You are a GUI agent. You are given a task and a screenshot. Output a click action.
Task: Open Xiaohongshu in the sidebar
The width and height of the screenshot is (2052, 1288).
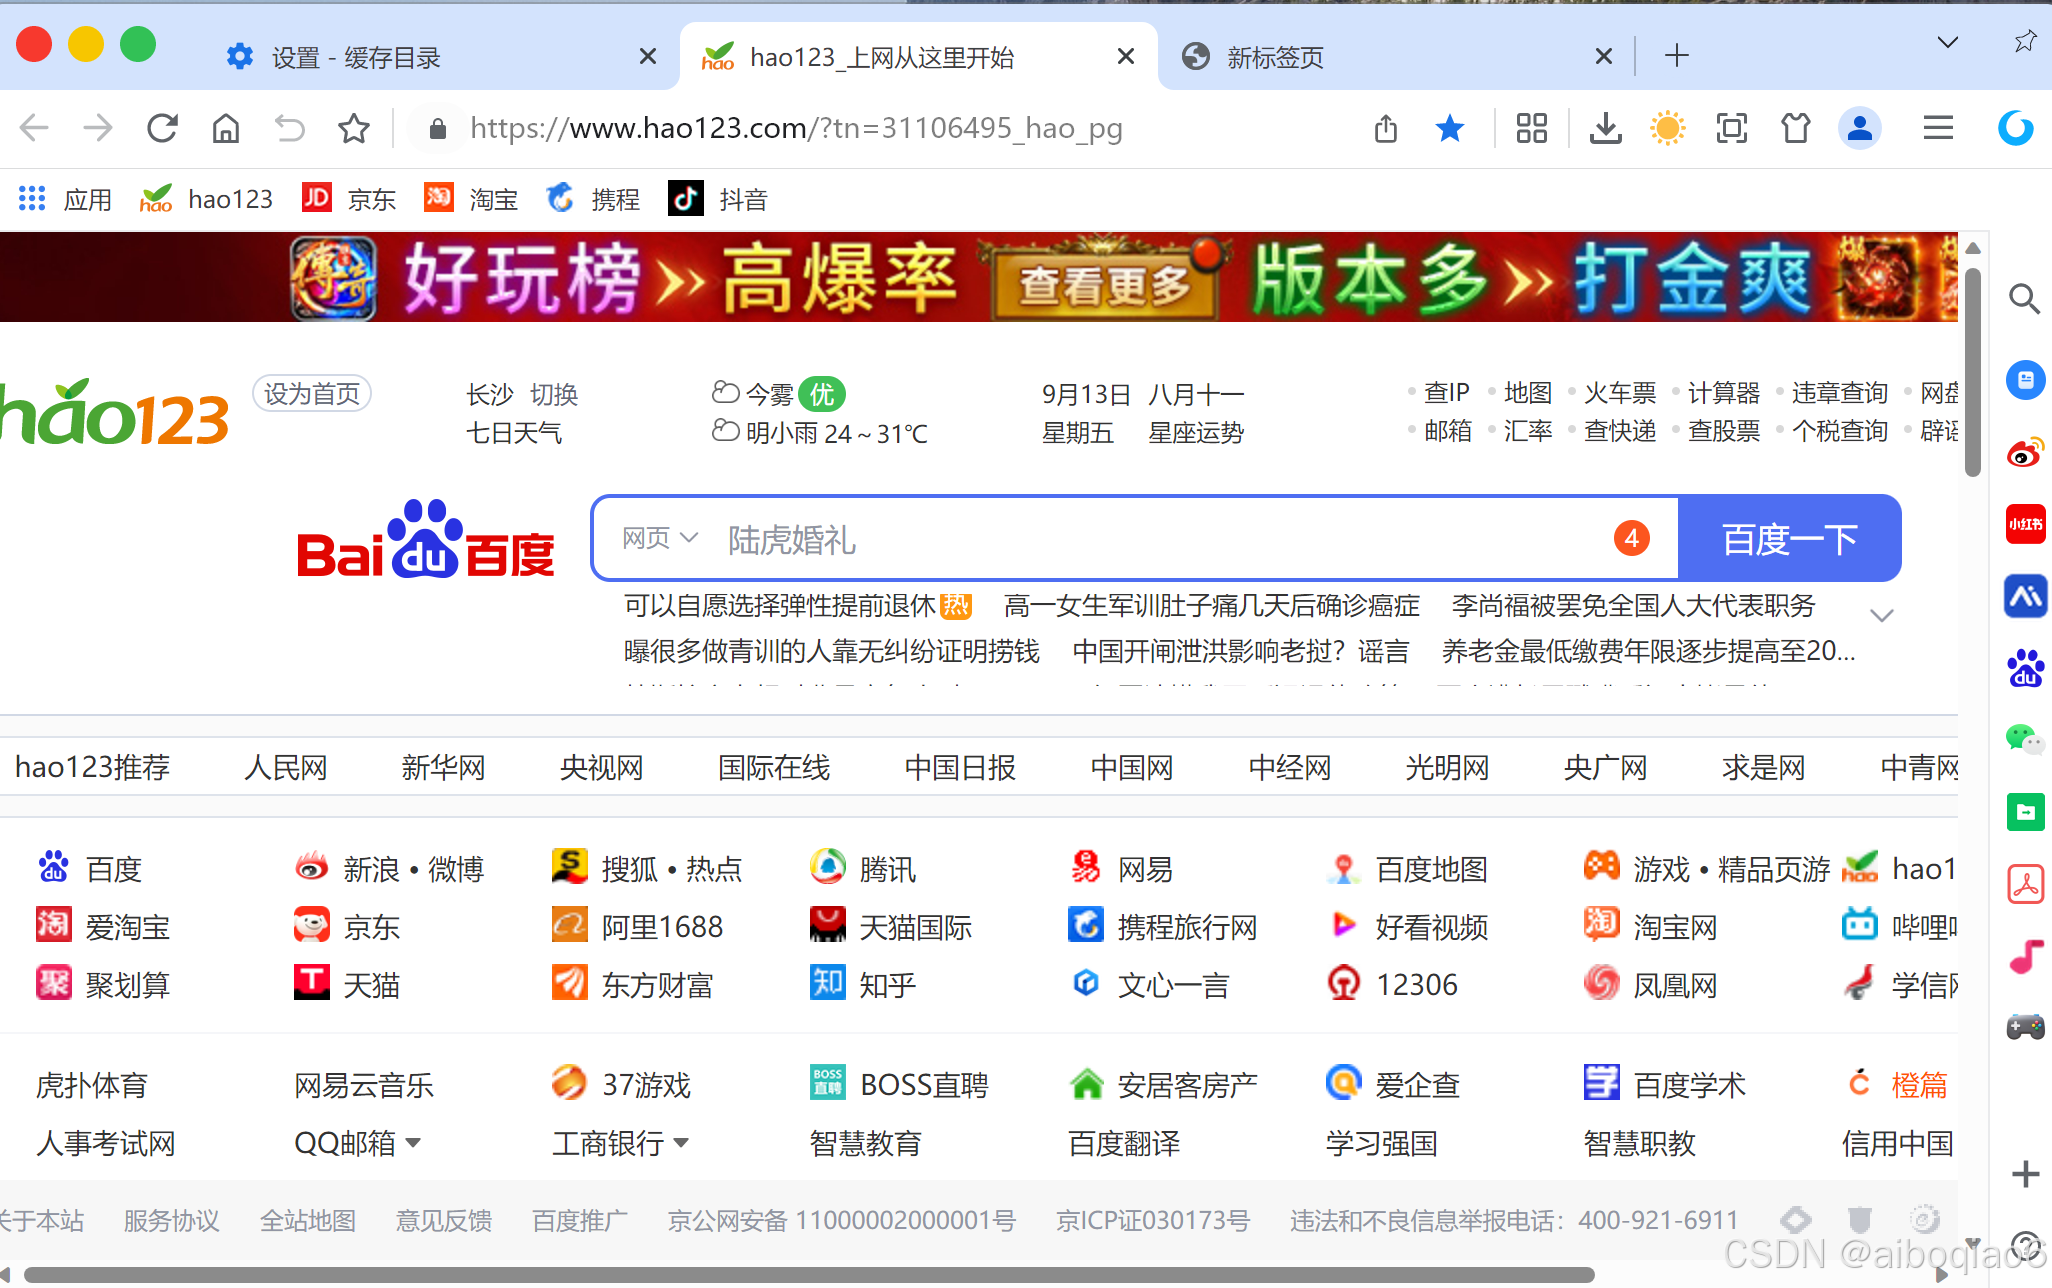pos(2026,524)
